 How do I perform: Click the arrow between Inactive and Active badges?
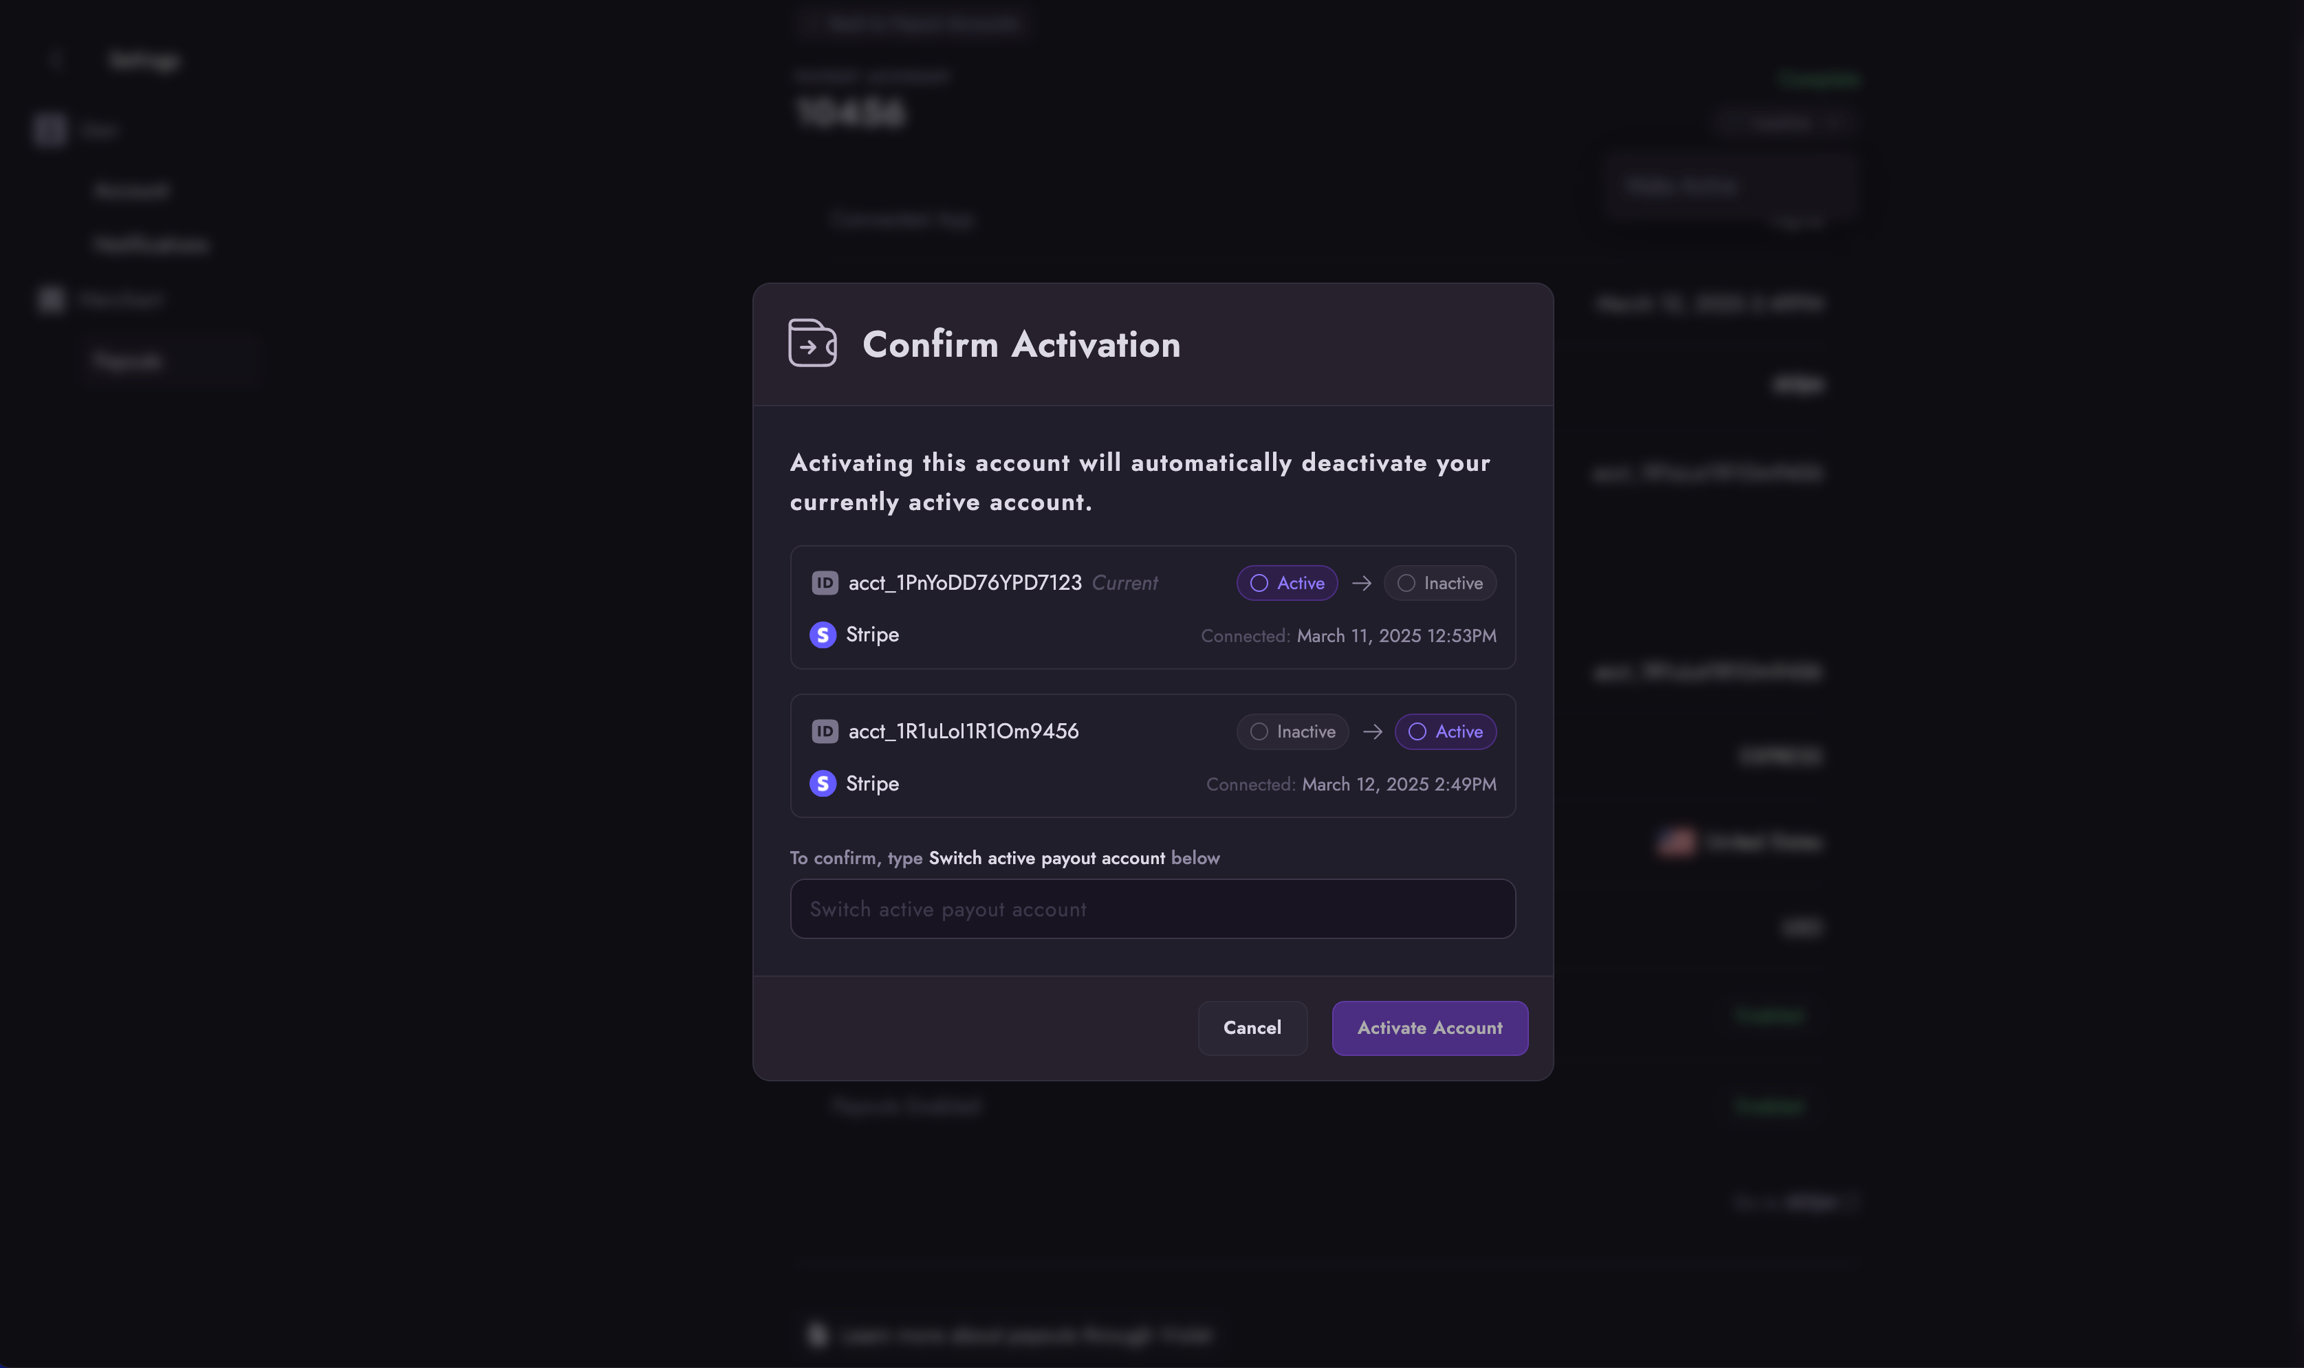(x=1372, y=732)
